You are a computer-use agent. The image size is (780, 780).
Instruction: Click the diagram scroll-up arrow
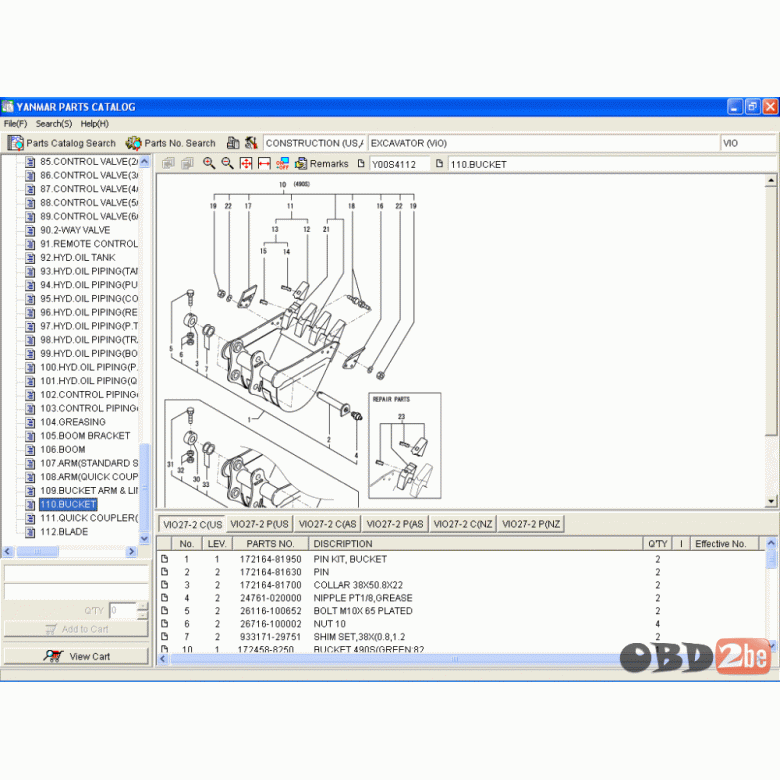point(771,180)
